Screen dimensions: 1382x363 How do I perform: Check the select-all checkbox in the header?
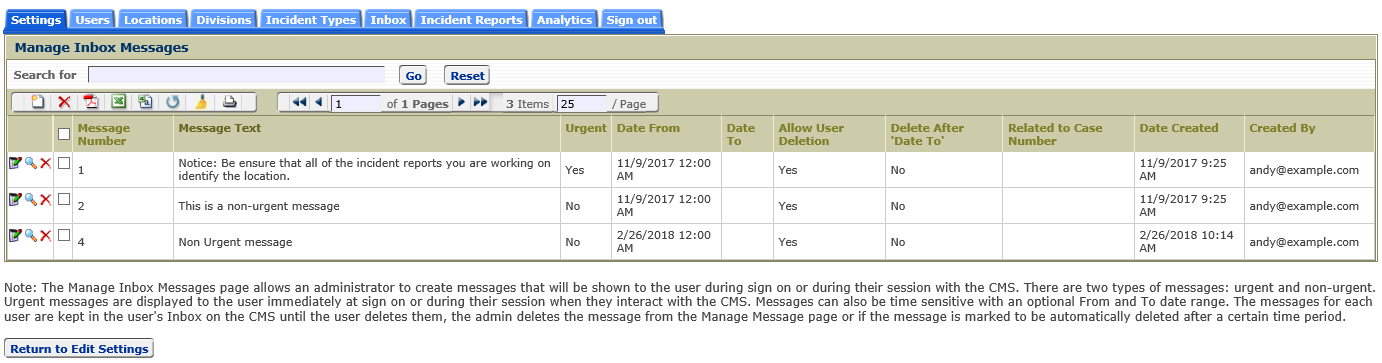tap(64, 134)
